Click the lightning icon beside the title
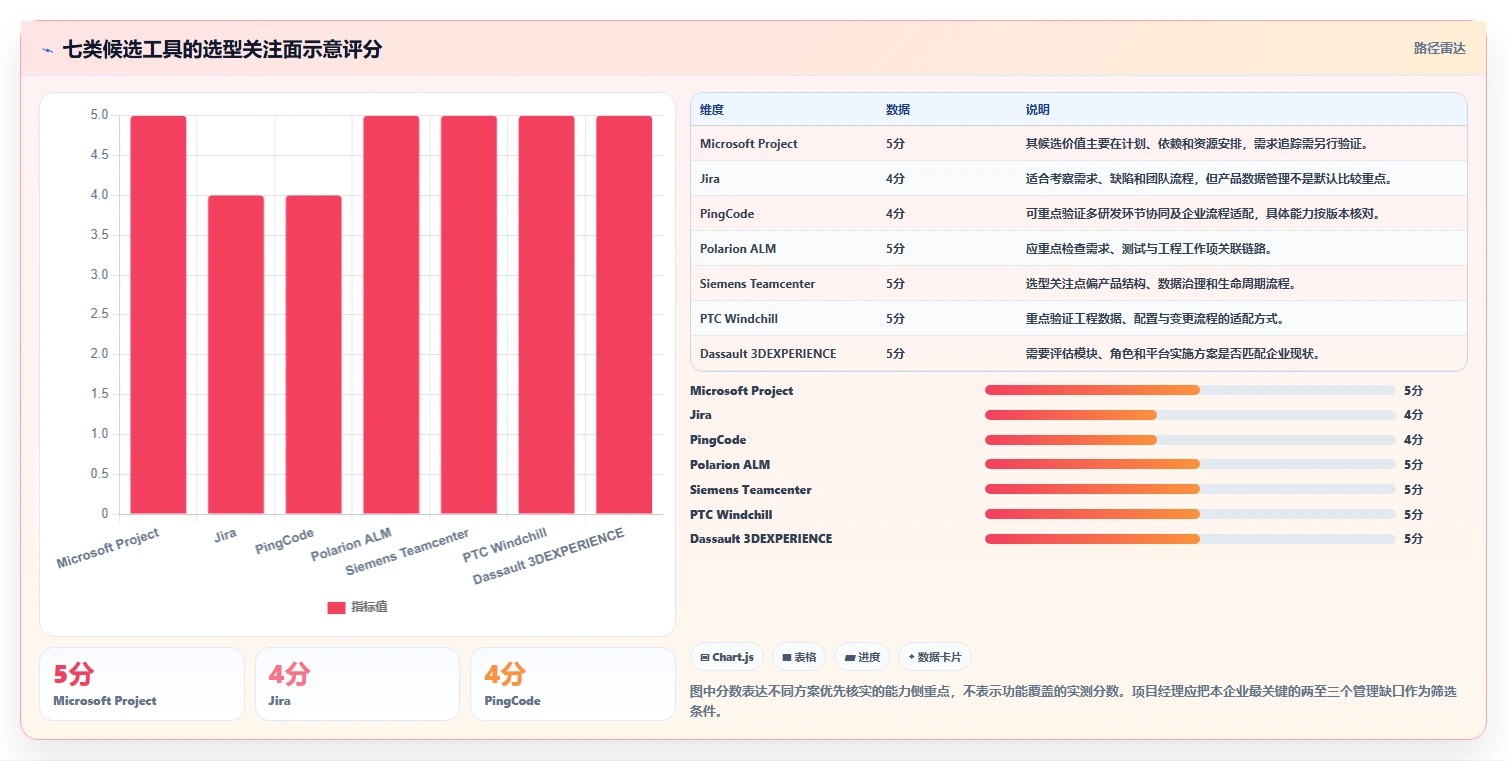Image resolution: width=1507 pixels, height=761 pixels. [47, 50]
